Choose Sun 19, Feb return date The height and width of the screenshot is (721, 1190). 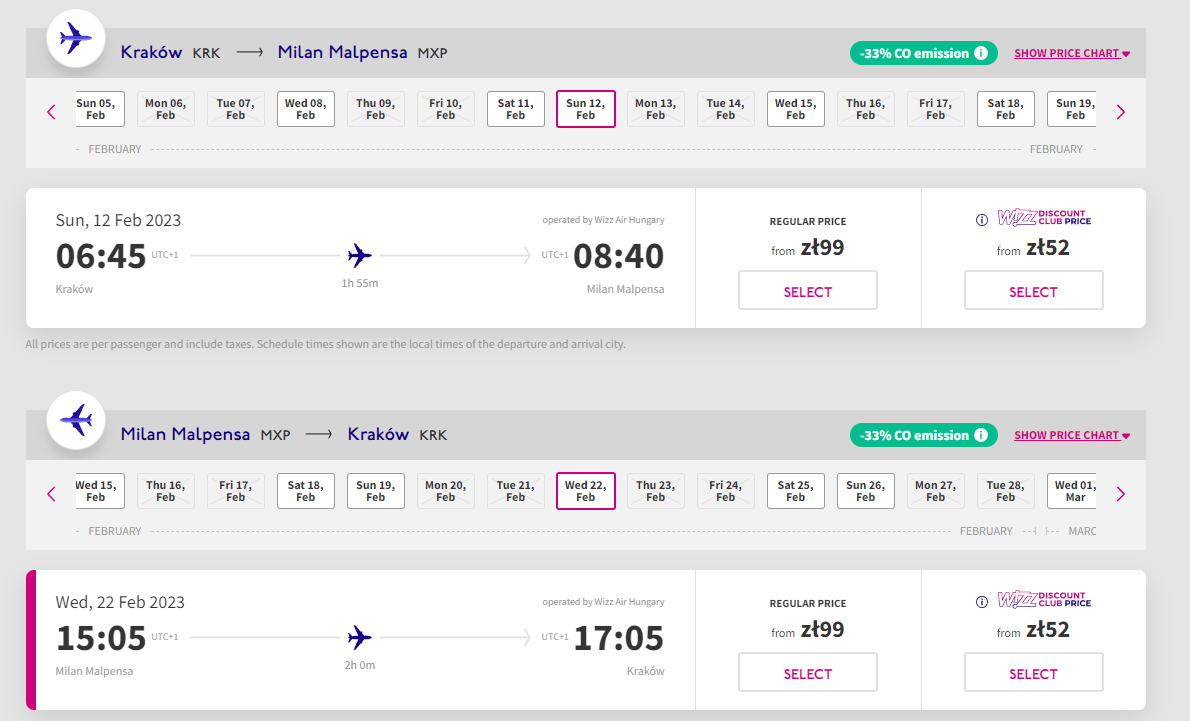tap(376, 491)
